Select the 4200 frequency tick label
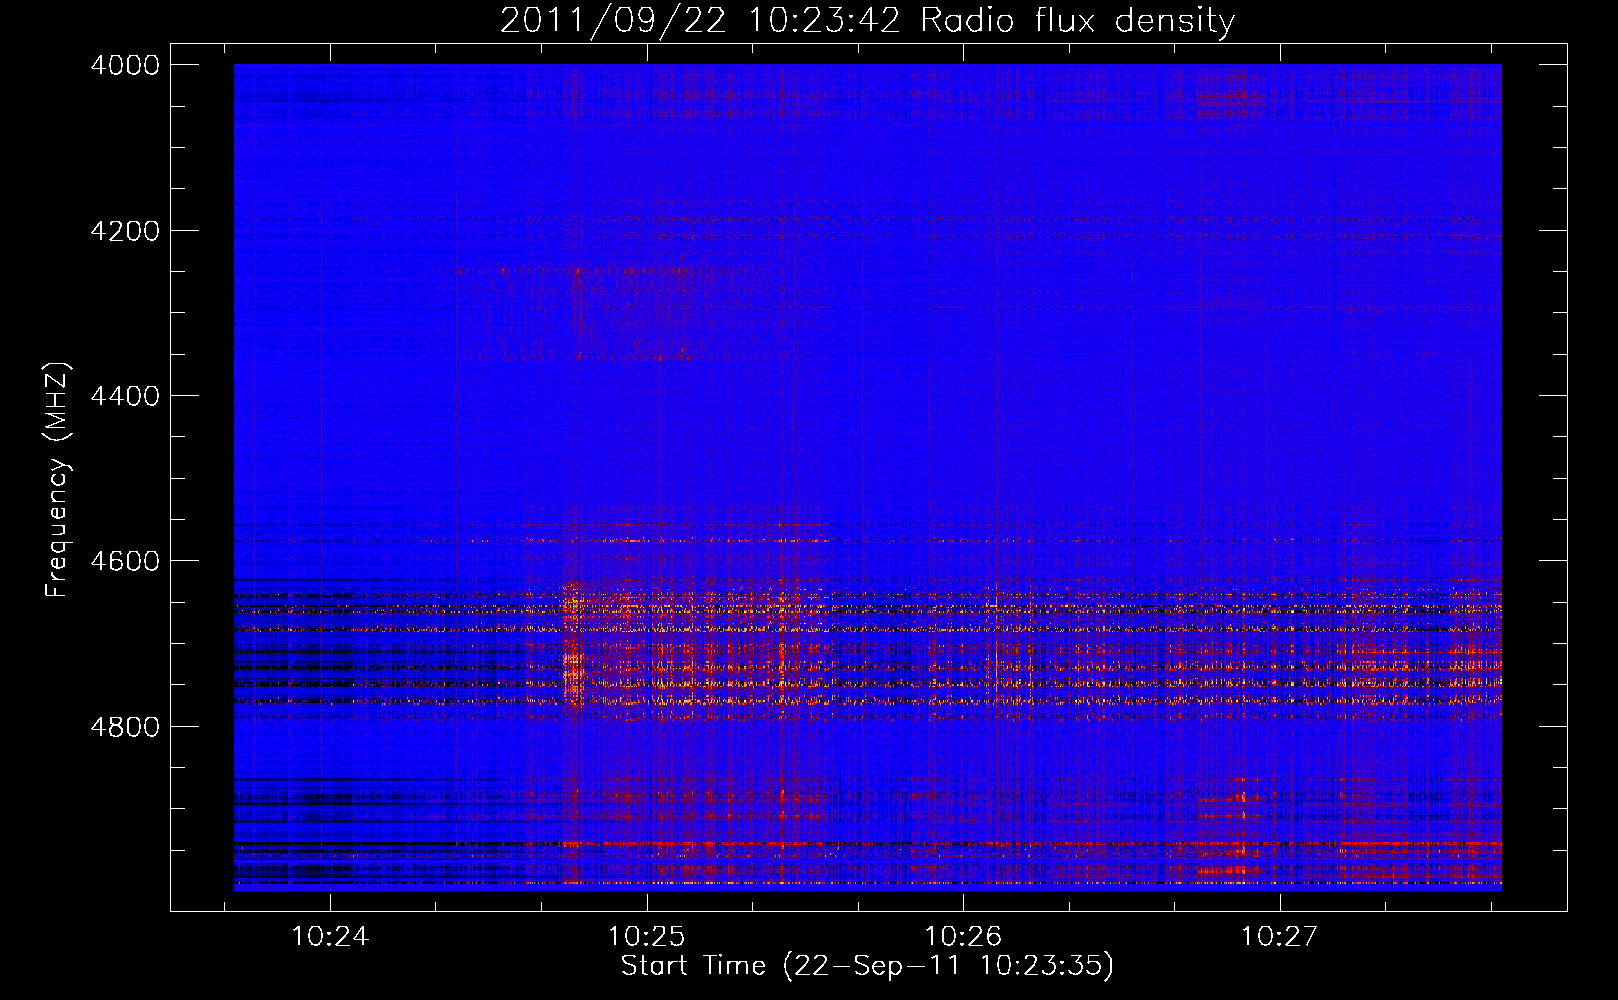Viewport: 1618px width, 1000px height. (x=125, y=231)
